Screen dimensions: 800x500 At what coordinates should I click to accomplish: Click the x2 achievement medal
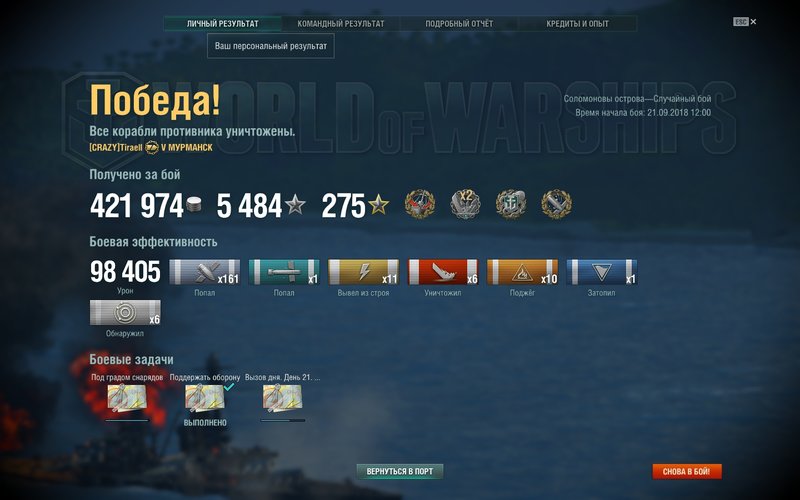pyautogui.click(x=465, y=204)
